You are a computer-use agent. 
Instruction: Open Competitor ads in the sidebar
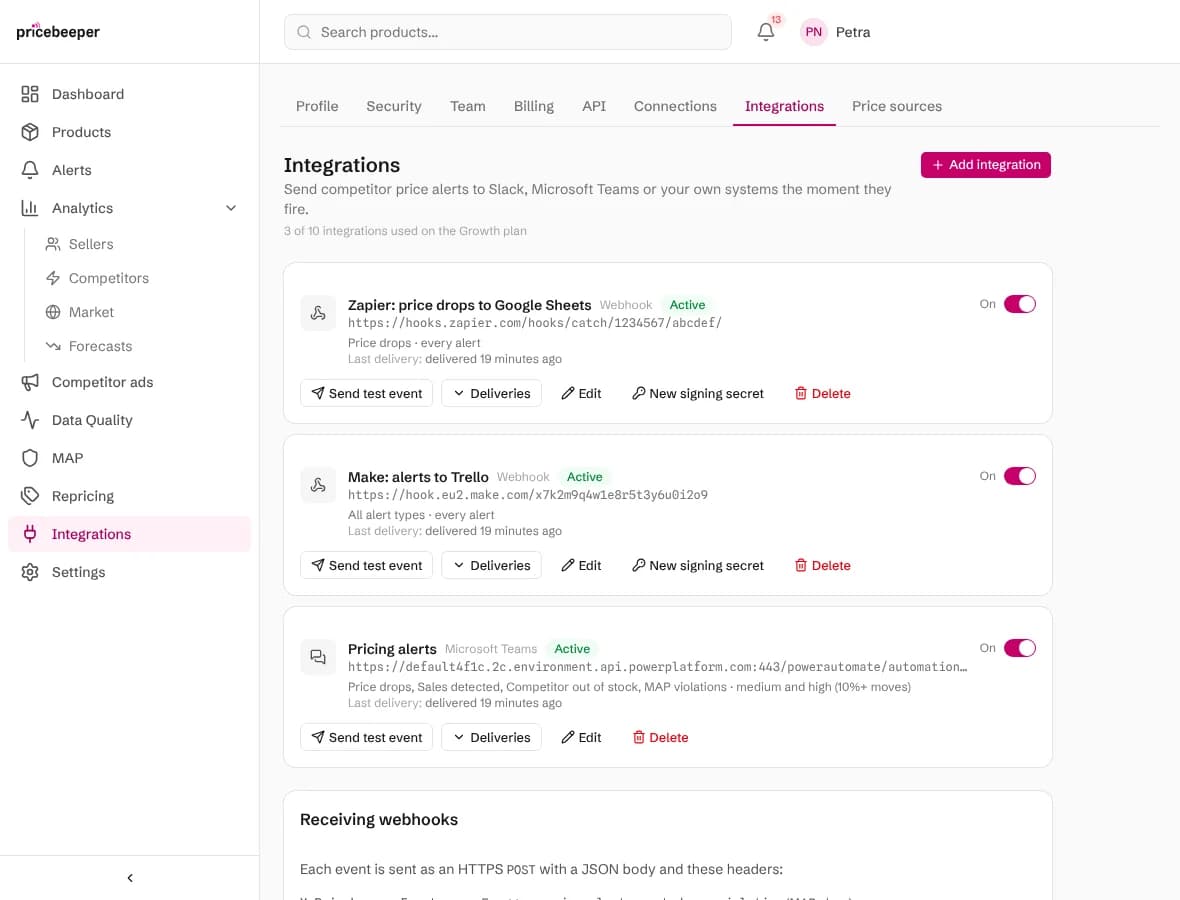[129, 382]
